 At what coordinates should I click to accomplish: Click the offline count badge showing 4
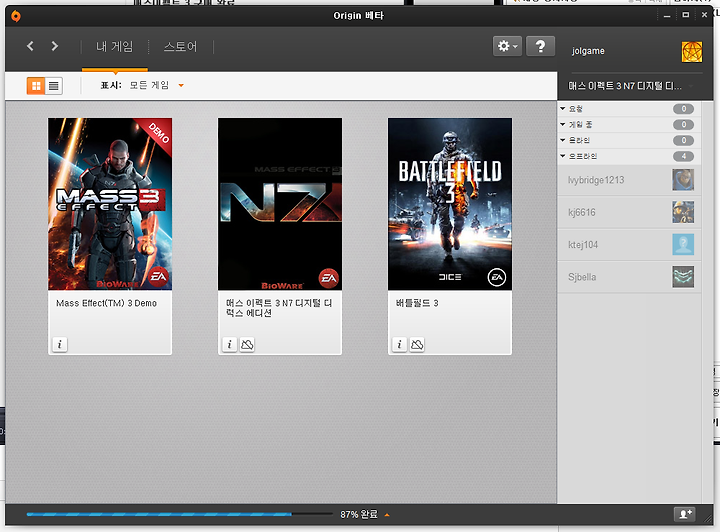coord(683,156)
